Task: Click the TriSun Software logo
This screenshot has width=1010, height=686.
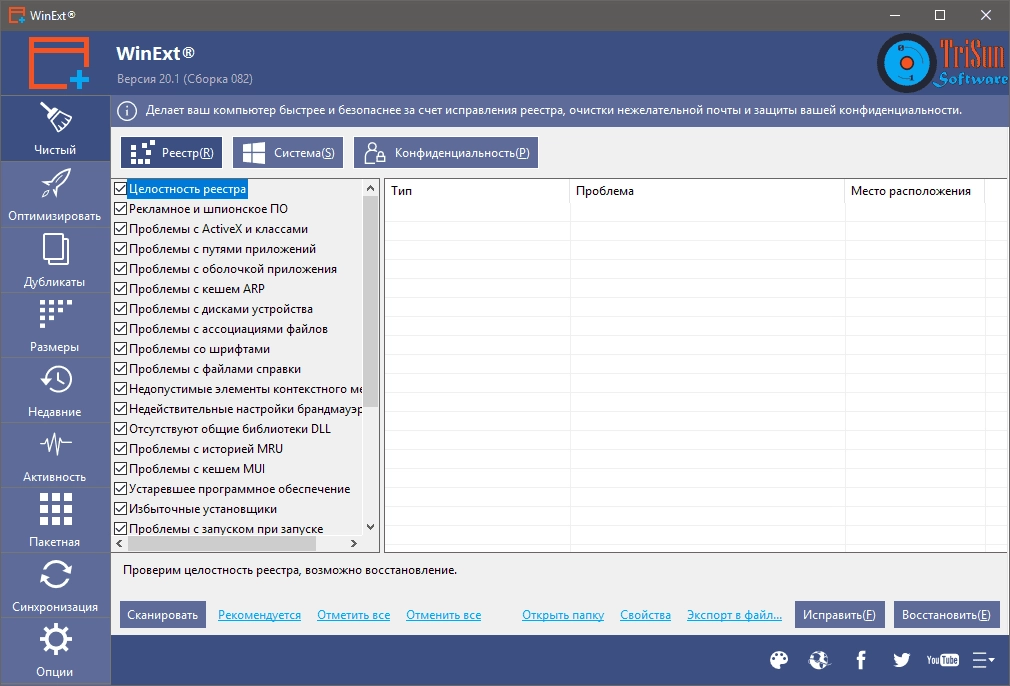Action: [x=942, y=63]
